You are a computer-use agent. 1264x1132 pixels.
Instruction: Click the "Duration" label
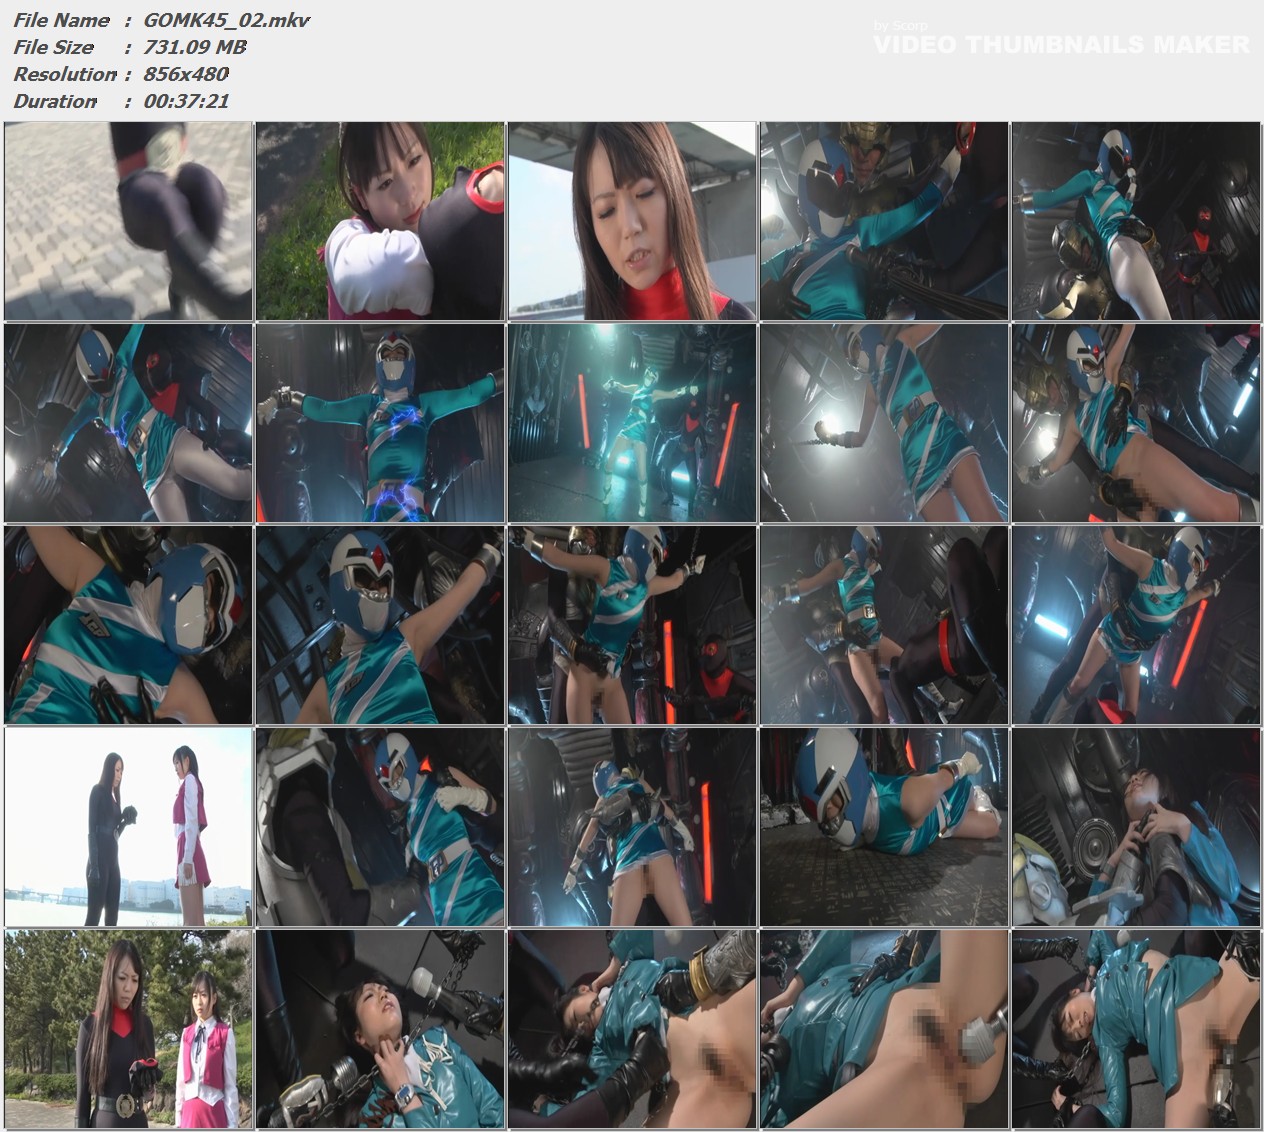(x=55, y=101)
